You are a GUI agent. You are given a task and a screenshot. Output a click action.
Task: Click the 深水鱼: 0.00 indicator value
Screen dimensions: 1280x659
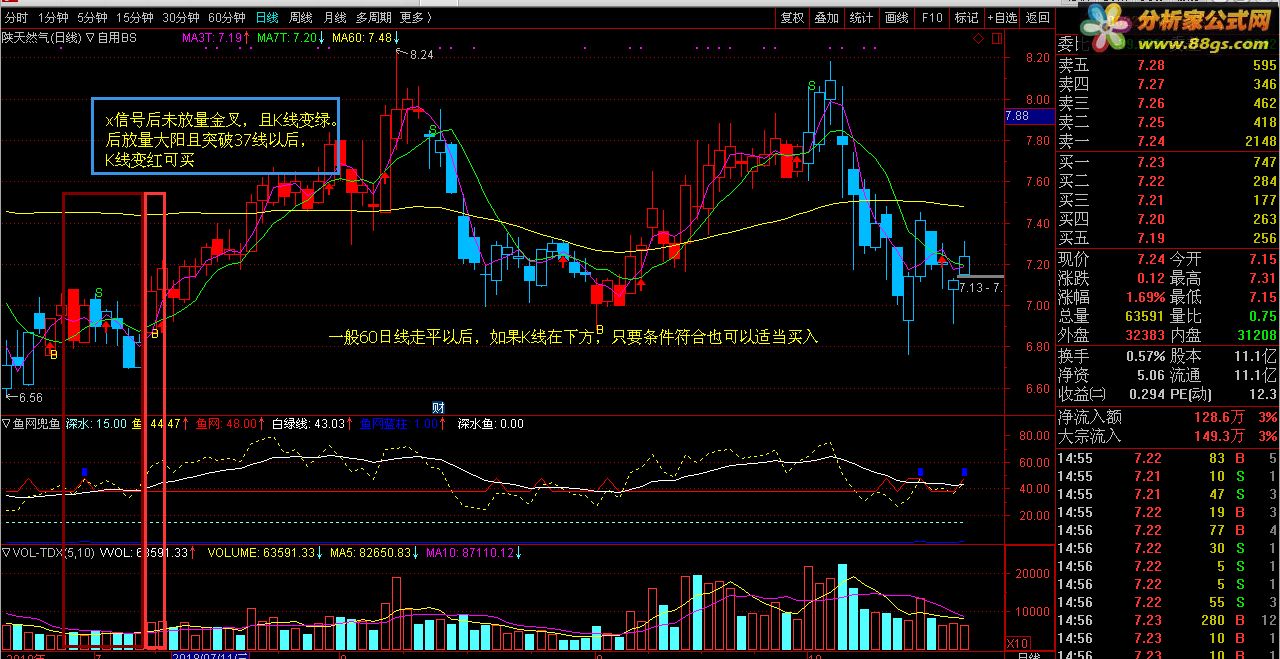pyautogui.click(x=491, y=424)
